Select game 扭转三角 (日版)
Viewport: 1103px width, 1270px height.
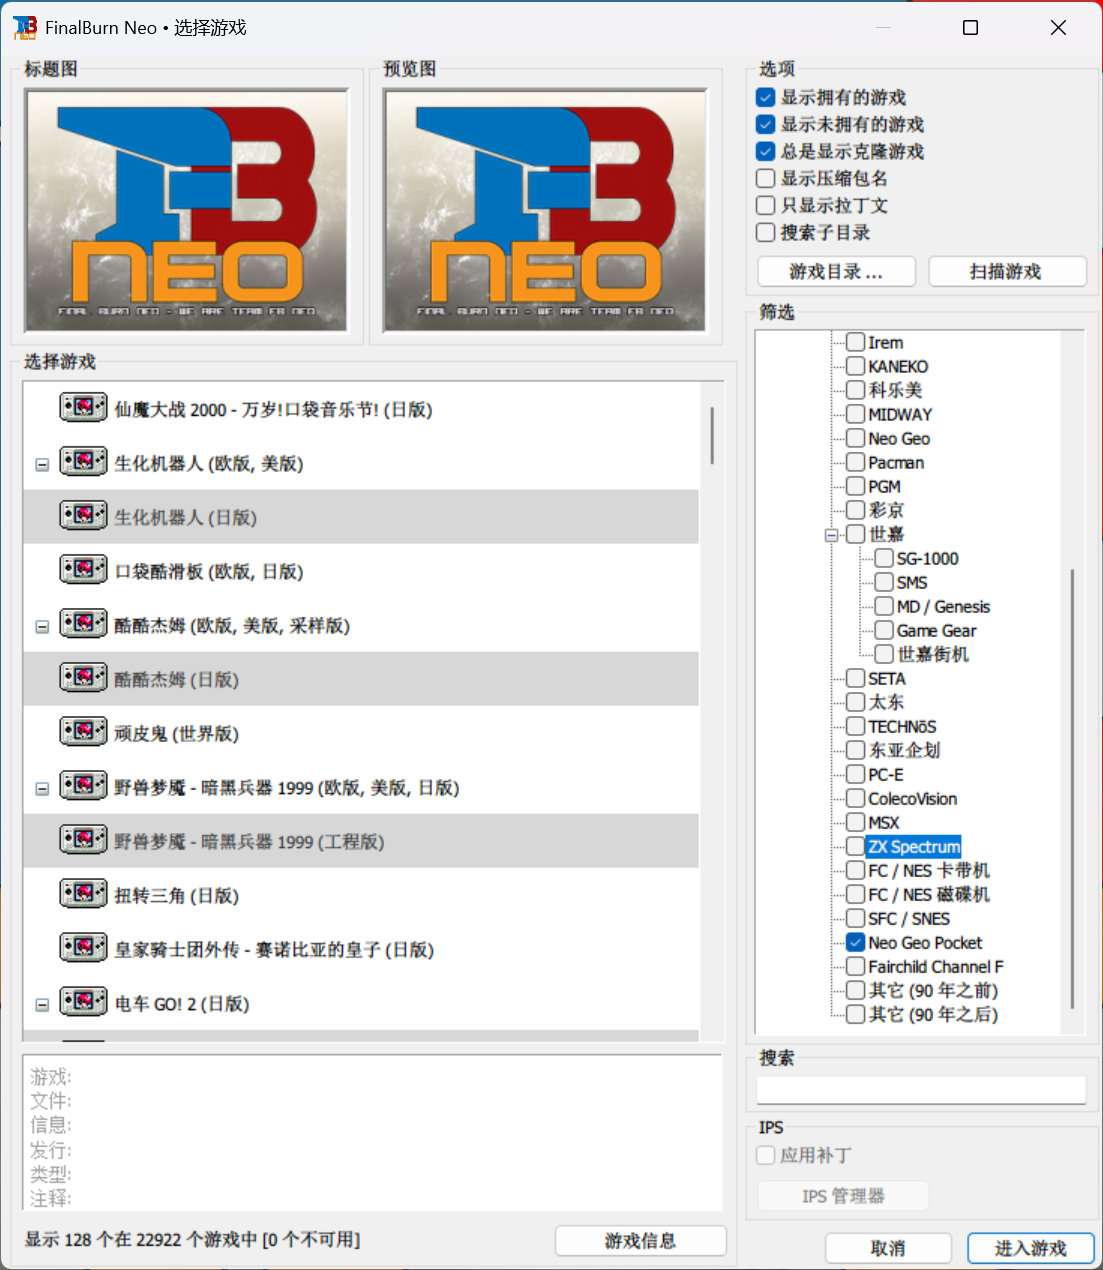click(361, 895)
